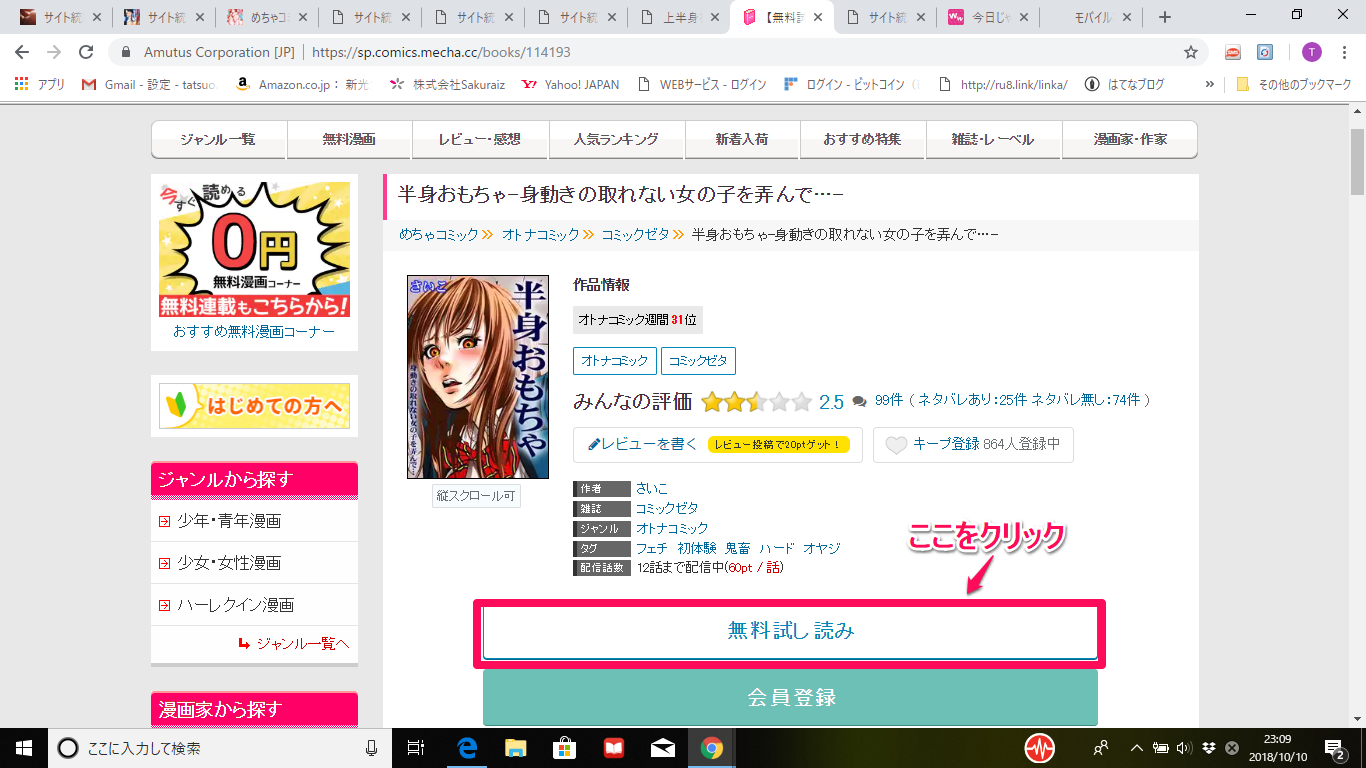This screenshot has height=768, width=1366.
Task: Open 人気ランキング in the site menu
Action: [x=617, y=139]
